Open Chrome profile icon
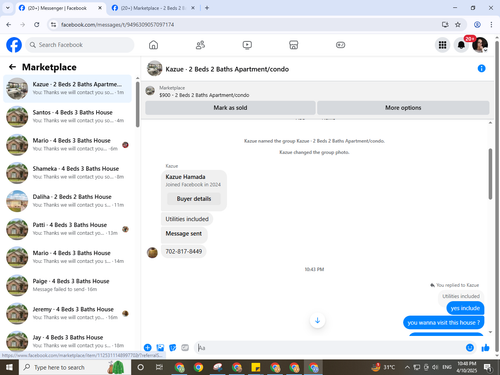 pyautogui.click(x=477, y=24)
